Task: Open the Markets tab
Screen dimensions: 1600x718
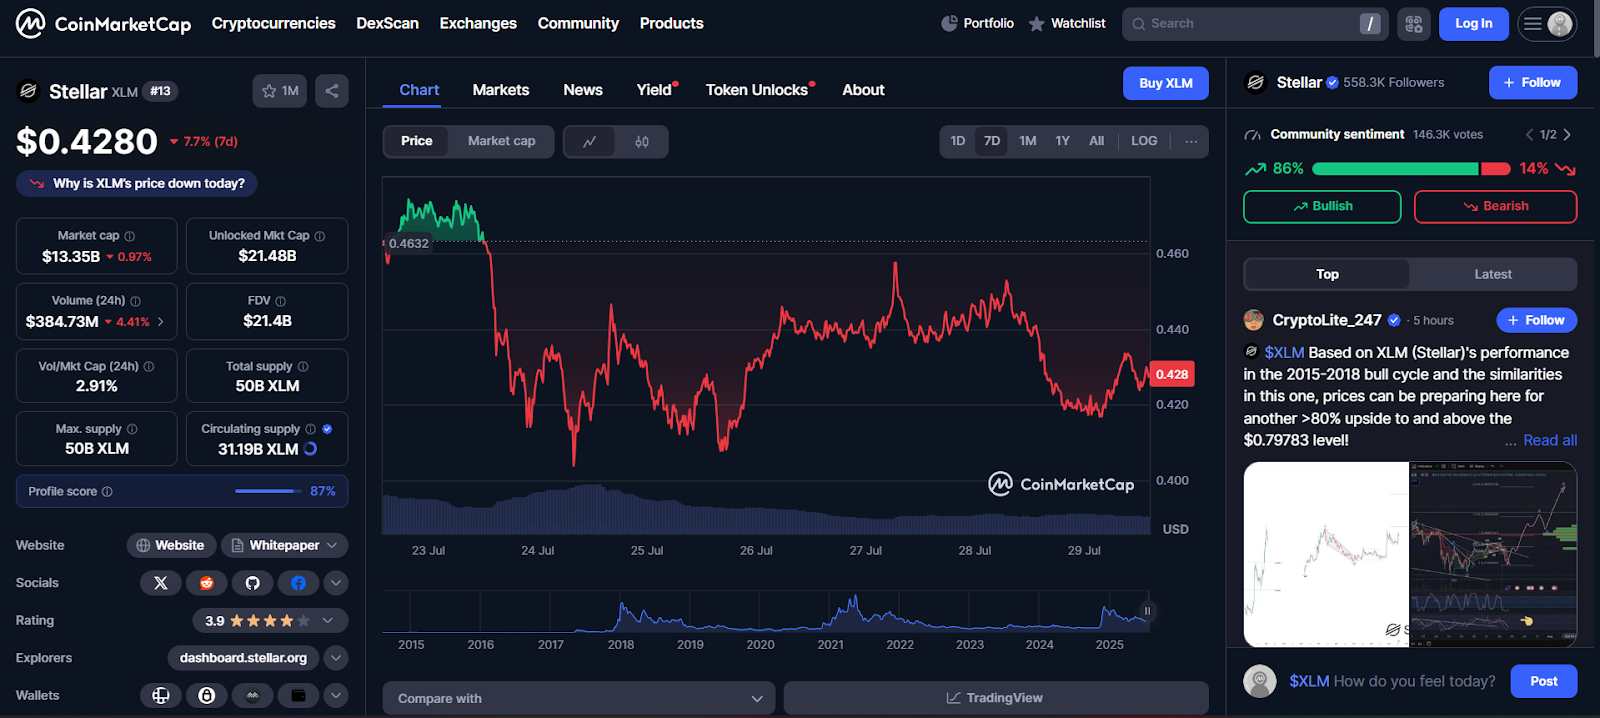Action: (x=501, y=90)
